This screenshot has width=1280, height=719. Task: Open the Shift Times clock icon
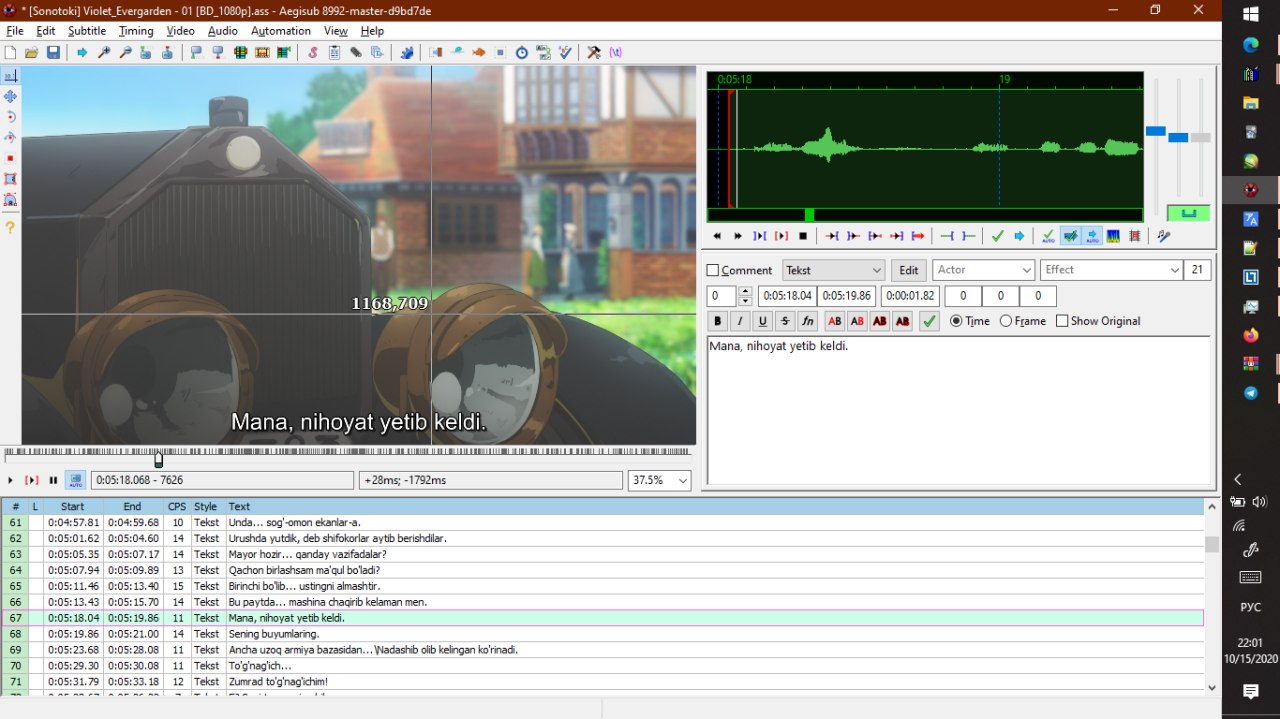tap(522, 52)
